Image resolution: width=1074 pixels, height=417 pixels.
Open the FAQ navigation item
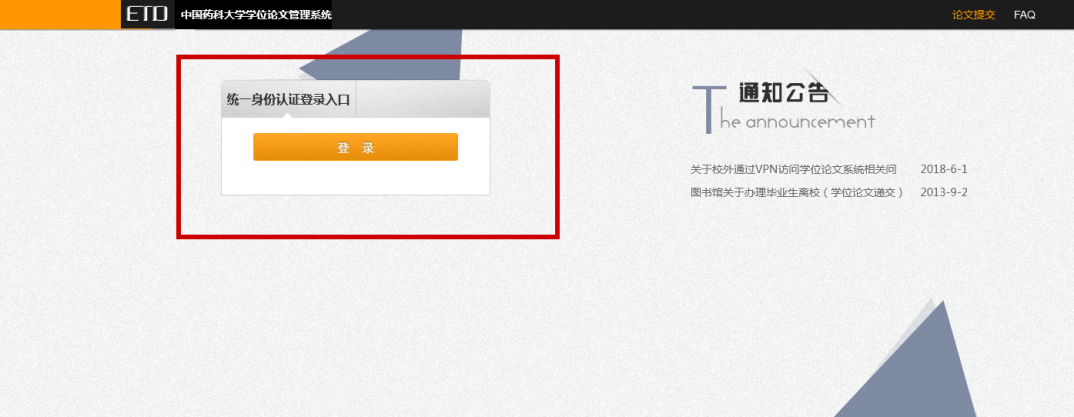[x=1024, y=15]
